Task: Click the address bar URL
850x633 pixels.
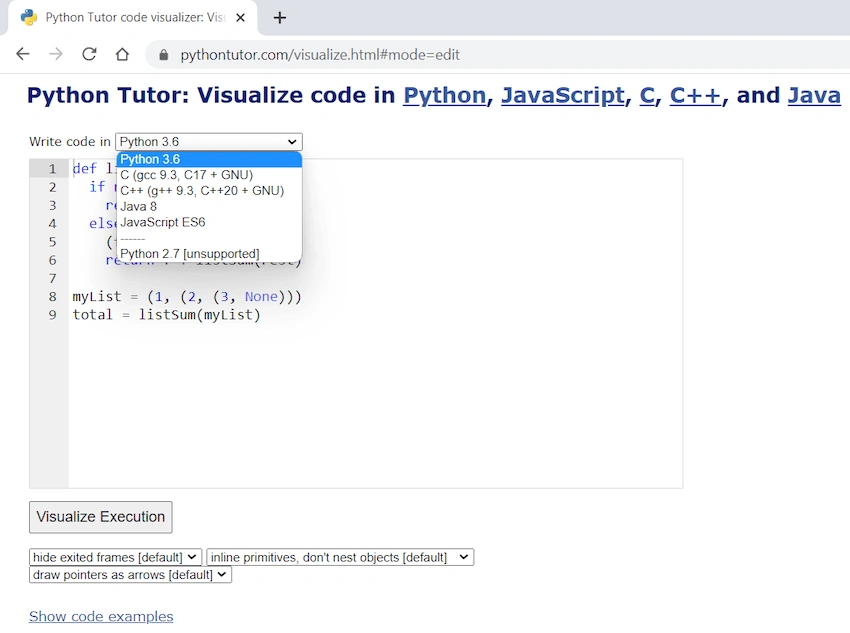Action: click(320, 55)
